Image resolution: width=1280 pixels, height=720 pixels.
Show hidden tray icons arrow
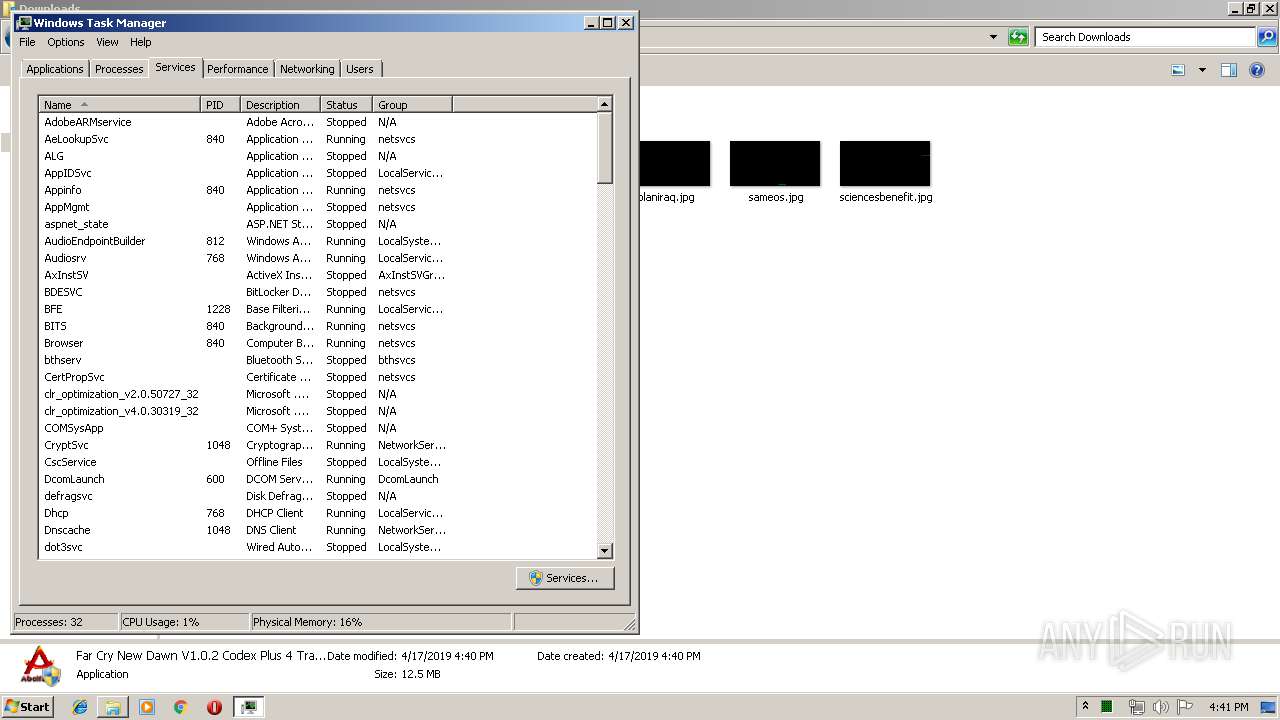pyautogui.click(x=1085, y=706)
